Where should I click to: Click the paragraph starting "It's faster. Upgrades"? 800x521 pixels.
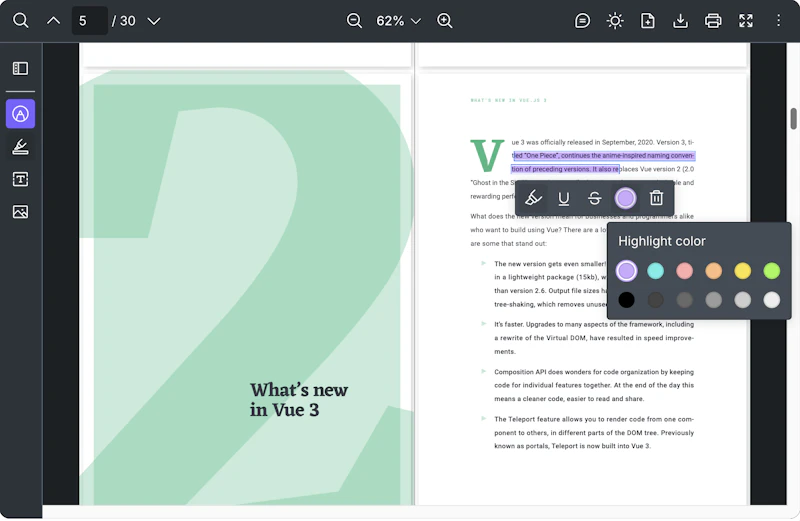pos(593,338)
